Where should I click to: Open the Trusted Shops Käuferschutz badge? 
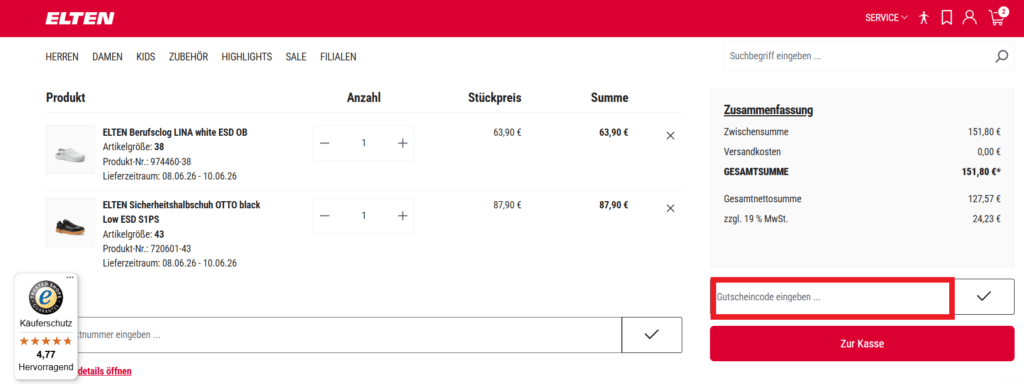click(46, 327)
